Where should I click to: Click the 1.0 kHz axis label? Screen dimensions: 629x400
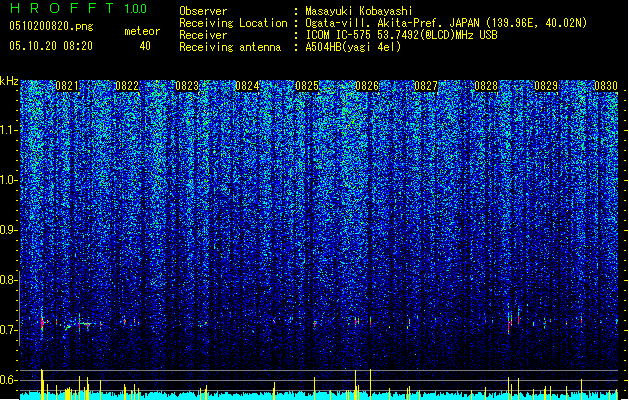tap(9, 180)
